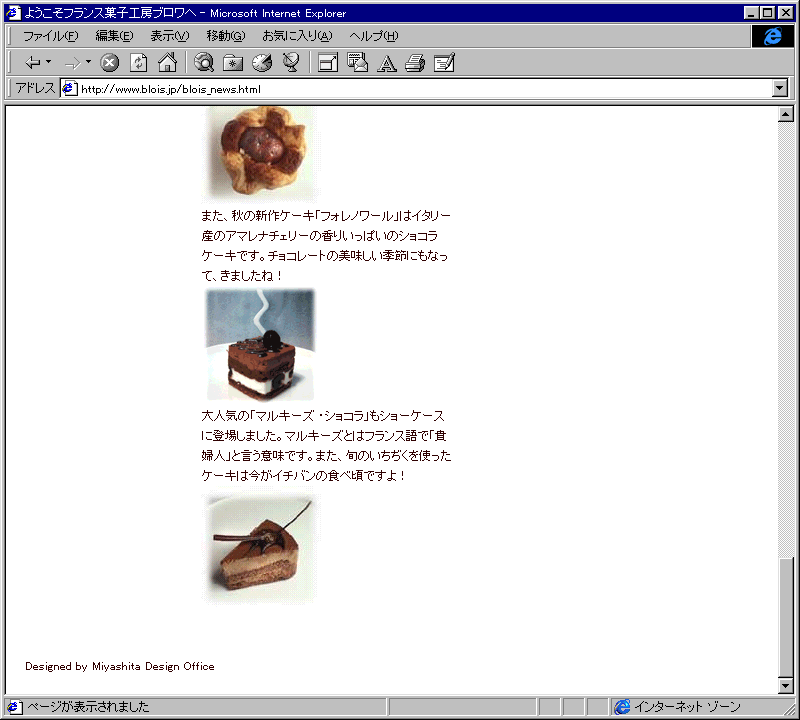The image size is (800, 720).
Task: Open the 編集(E) menu
Action: coord(114,36)
